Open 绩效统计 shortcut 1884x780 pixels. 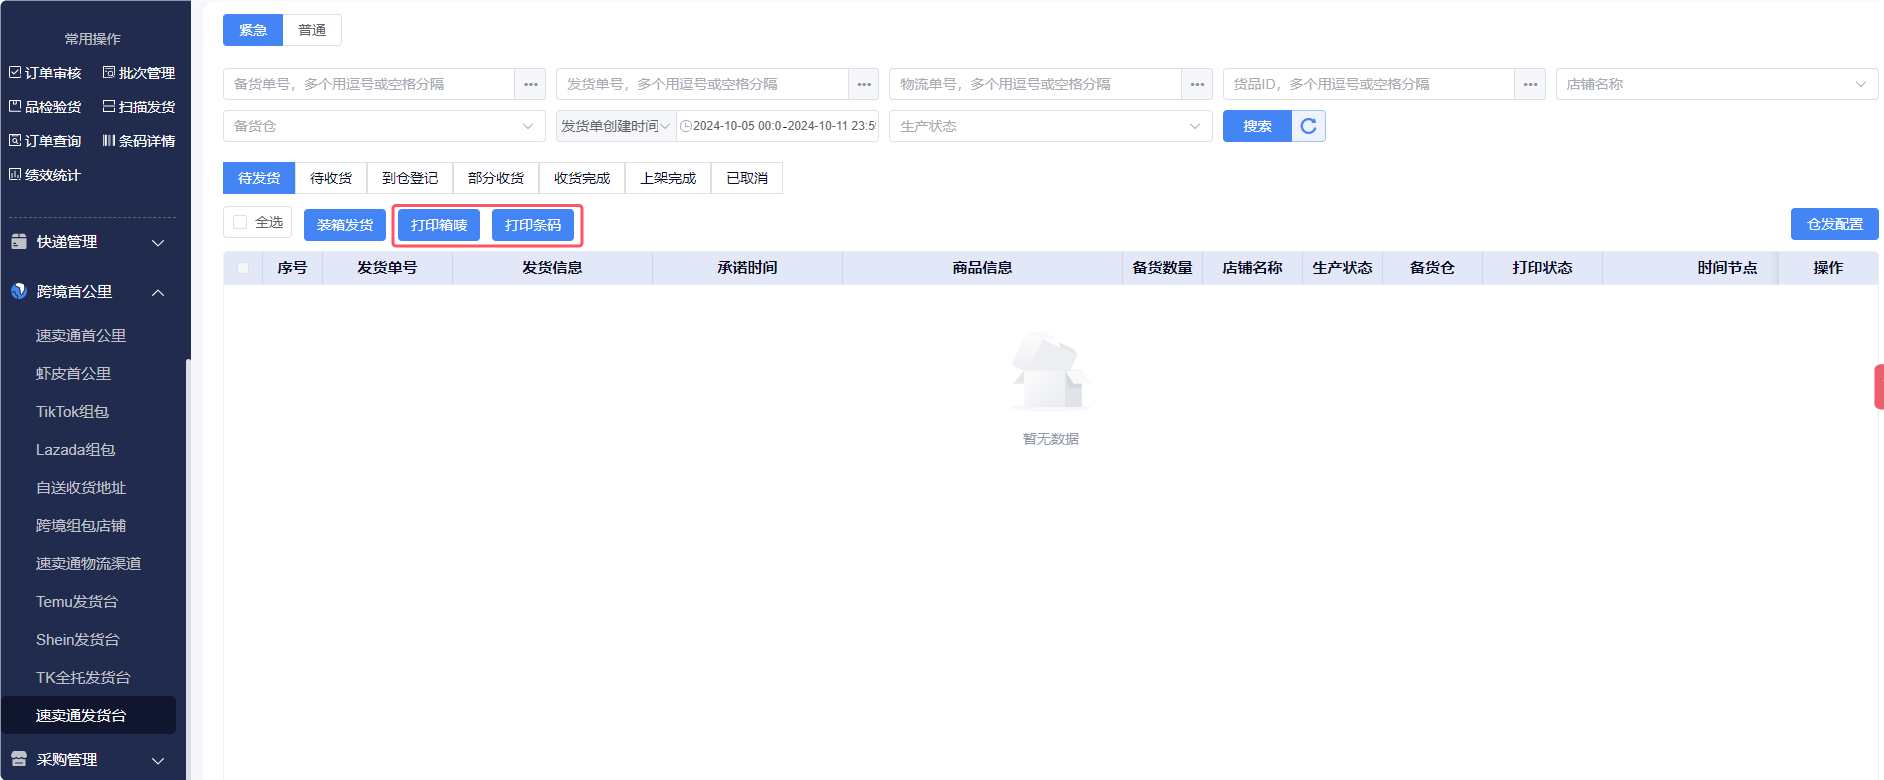[x=45, y=175]
